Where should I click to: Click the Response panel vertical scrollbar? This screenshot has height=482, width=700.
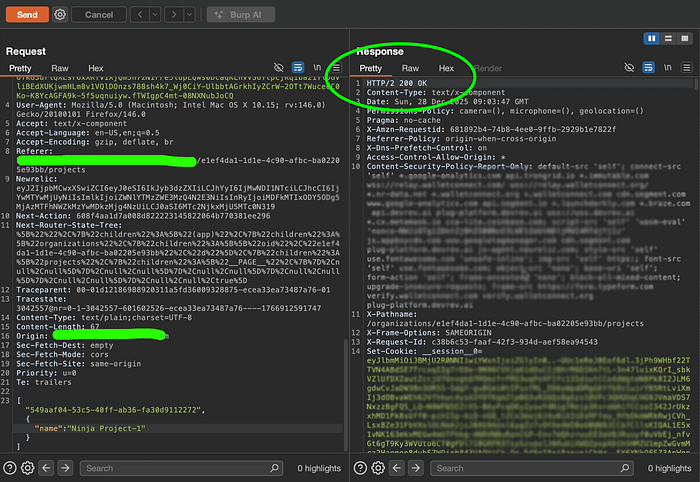point(696,84)
